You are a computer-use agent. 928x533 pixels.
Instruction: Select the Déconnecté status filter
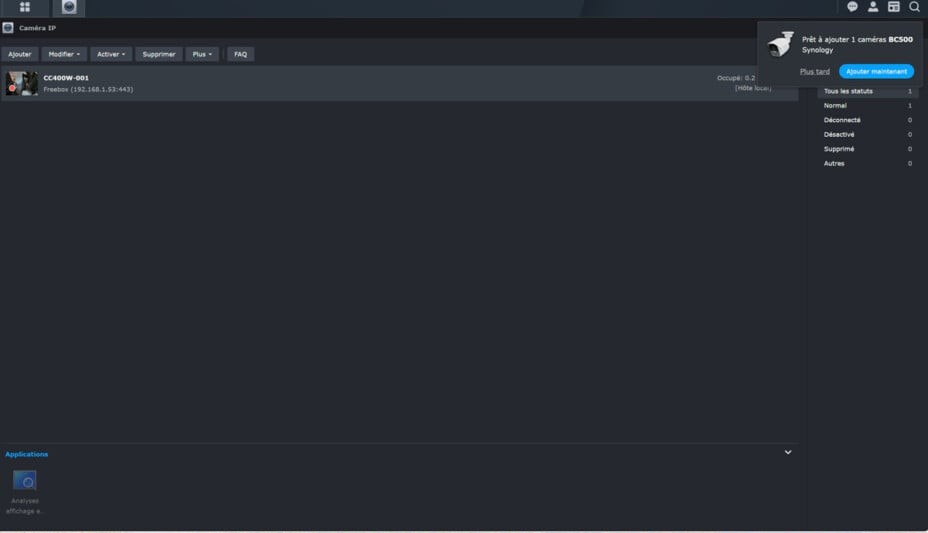tap(842, 120)
